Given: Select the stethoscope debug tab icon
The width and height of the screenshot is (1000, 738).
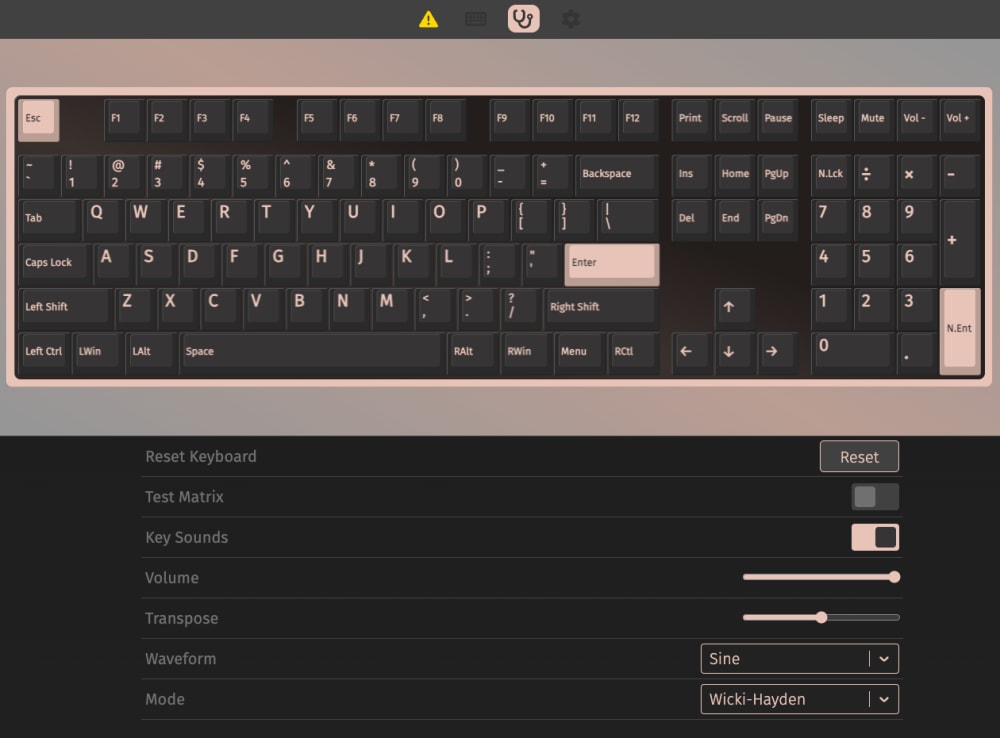Looking at the screenshot, I should pyautogui.click(x=523, y=18).
